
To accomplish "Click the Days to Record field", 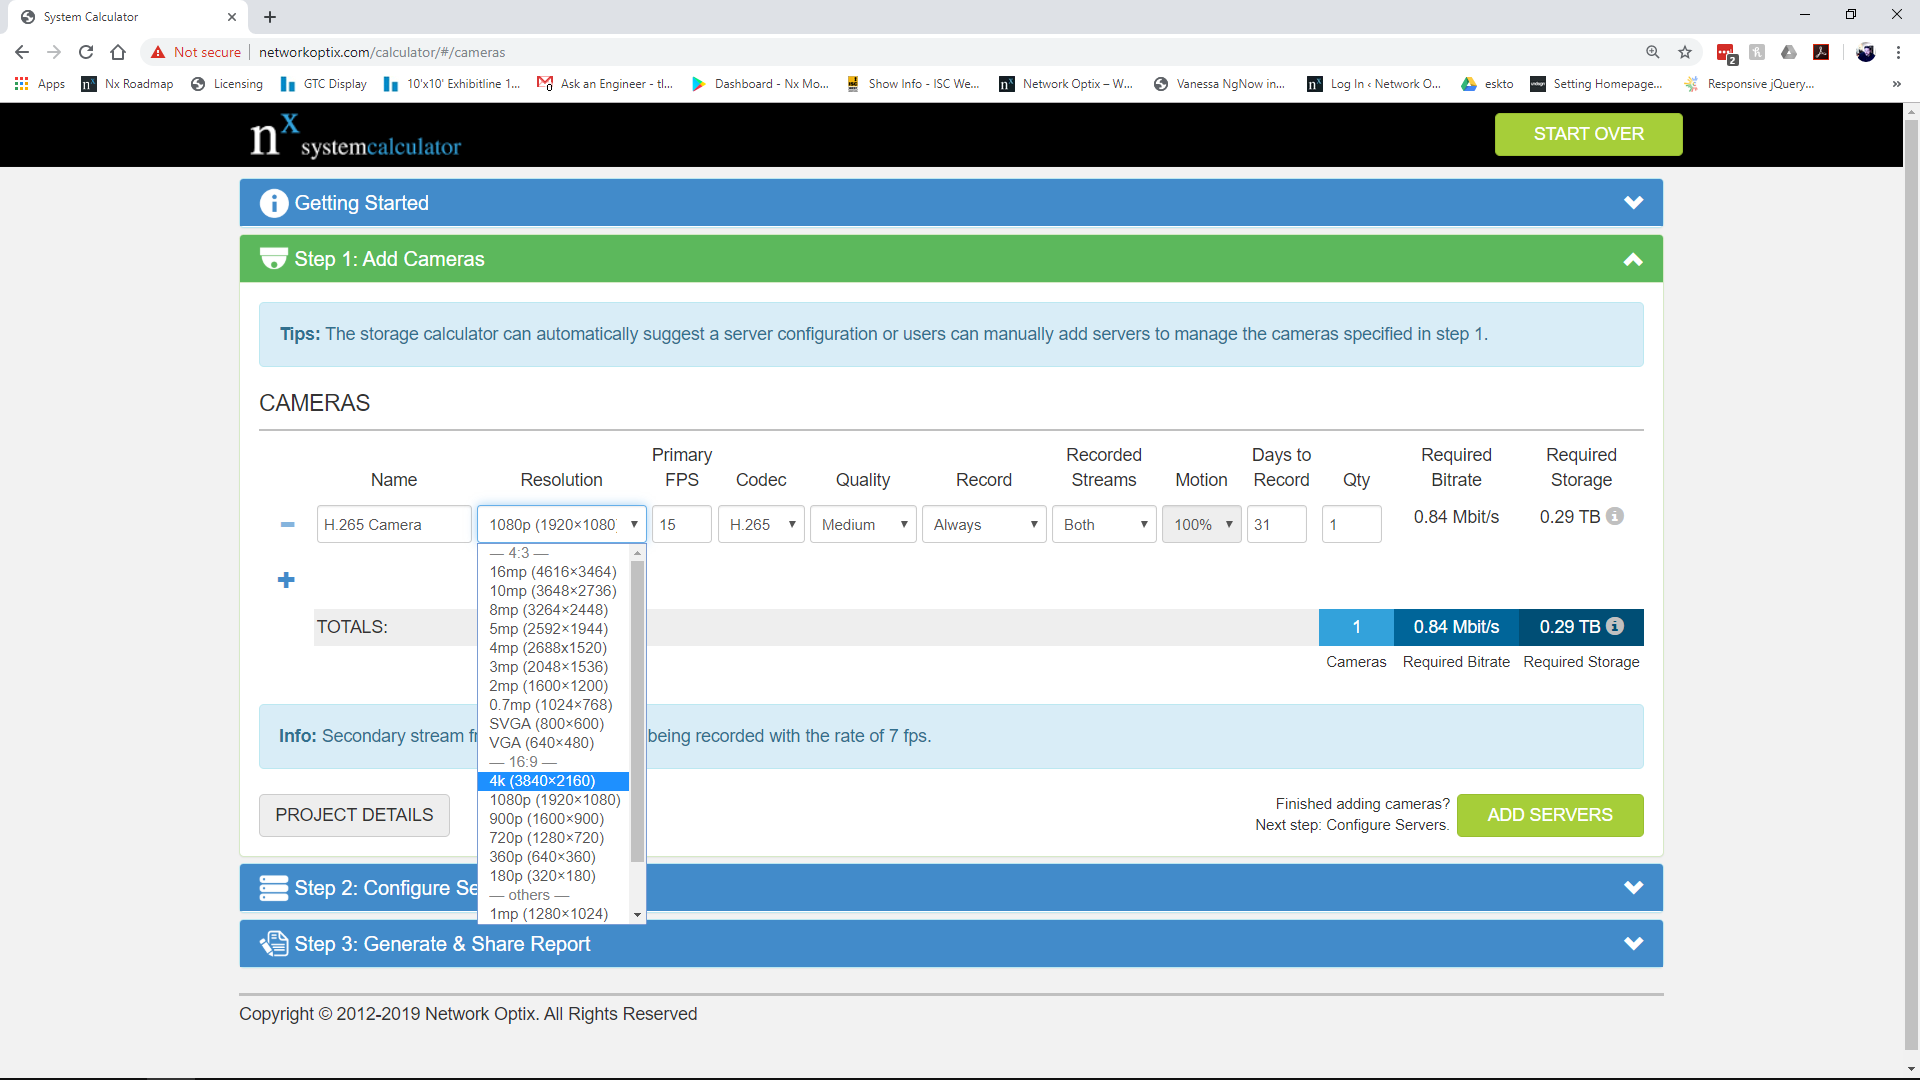I will pos(1277,524).
